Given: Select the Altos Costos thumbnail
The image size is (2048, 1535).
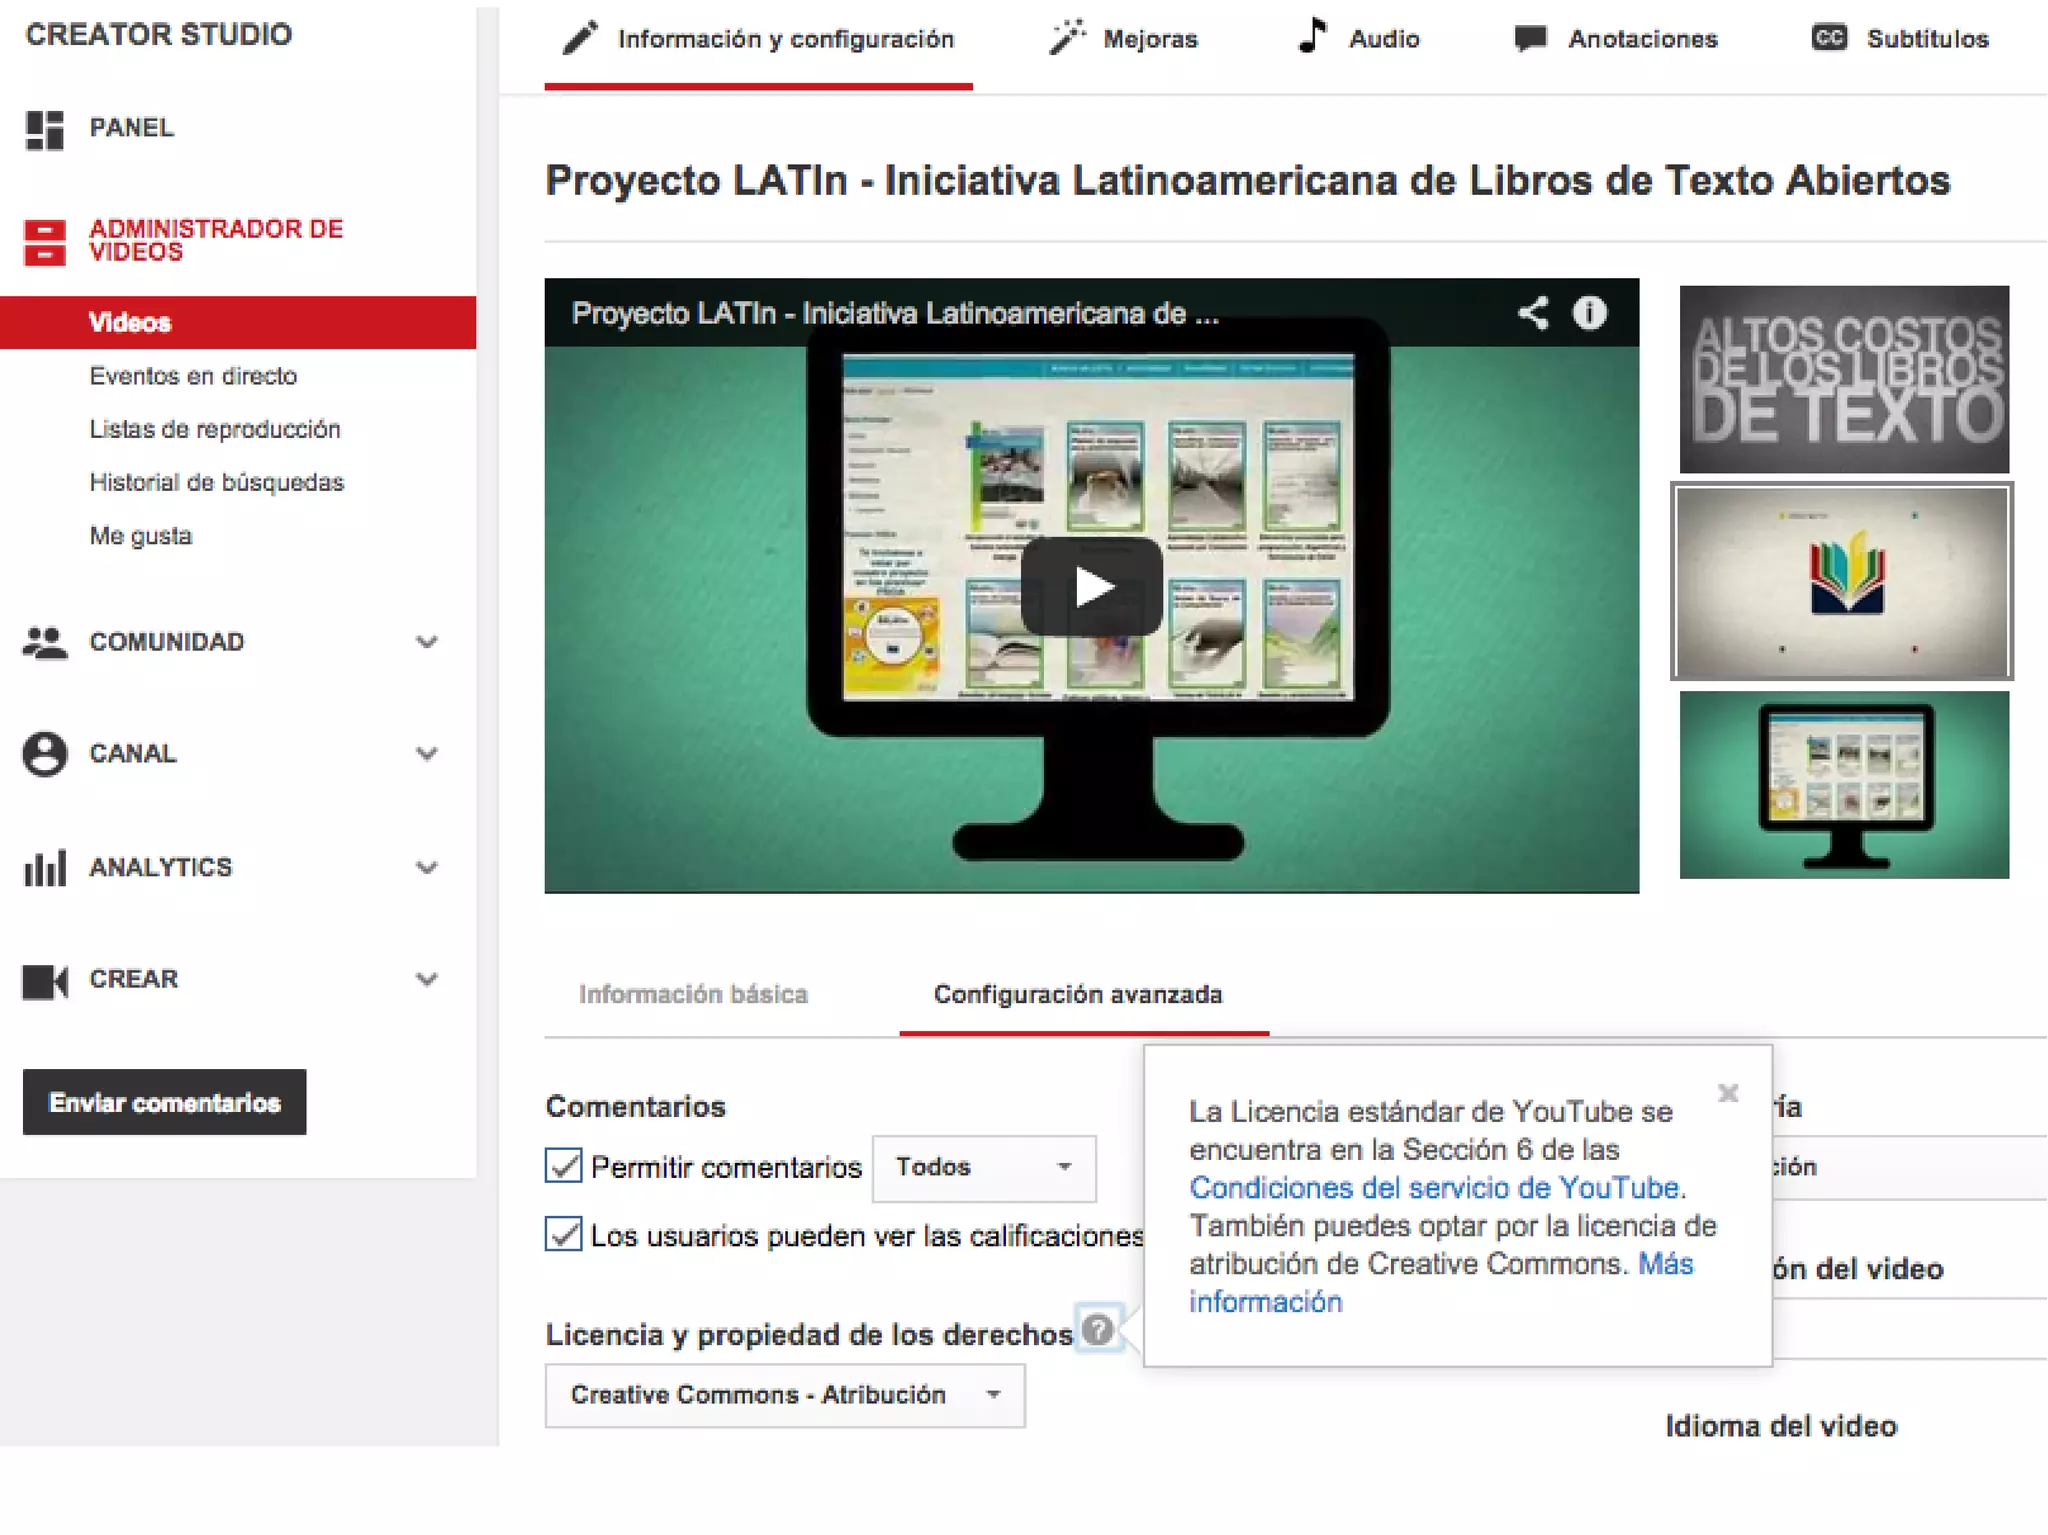Looking at the screenshot, I should pos(1843,380).
